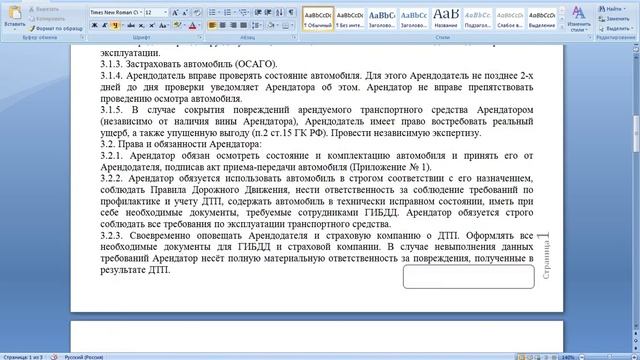Open the Шрифт group dialog launcher
Viewport: 640px width, 360px height.
pyautogui.click(x=200, y=37)
